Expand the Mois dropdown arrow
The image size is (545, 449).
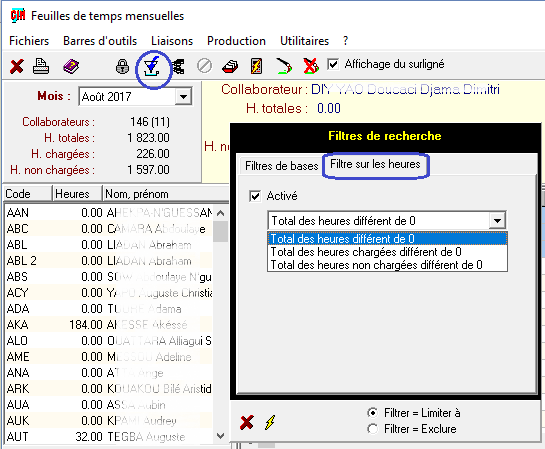tap(183, 97)
